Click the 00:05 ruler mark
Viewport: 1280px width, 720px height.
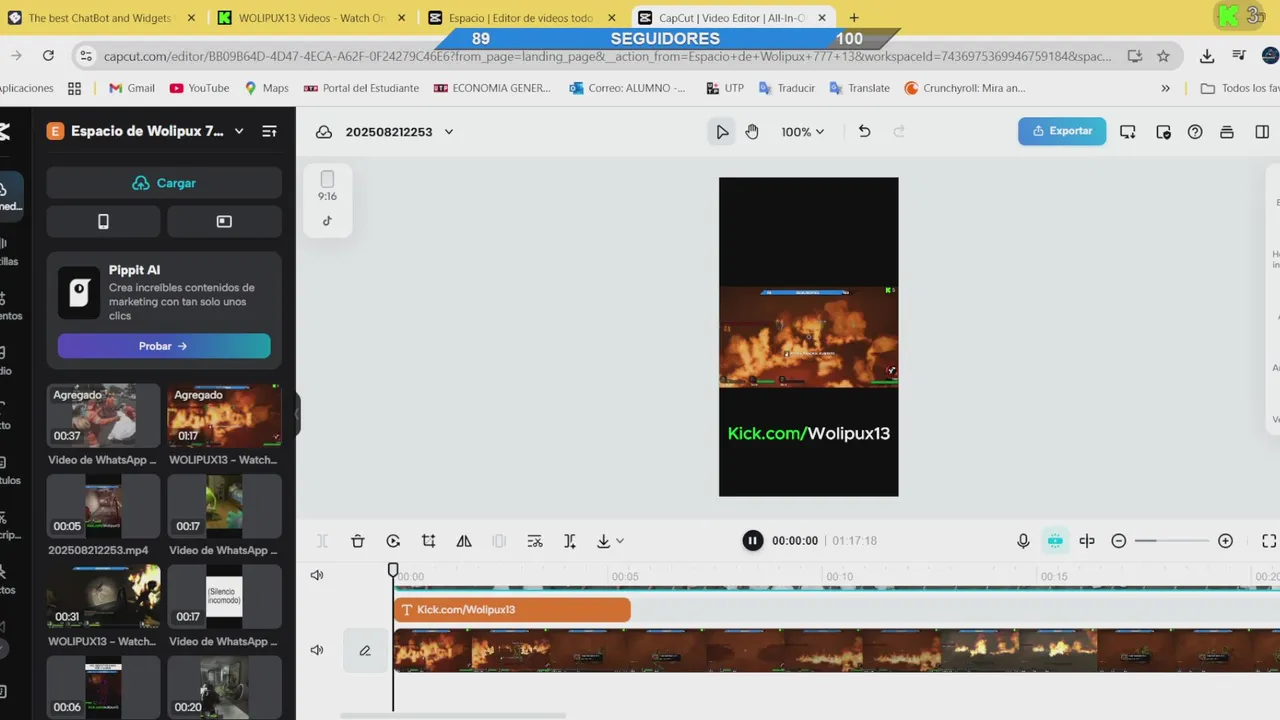(625, 577)
